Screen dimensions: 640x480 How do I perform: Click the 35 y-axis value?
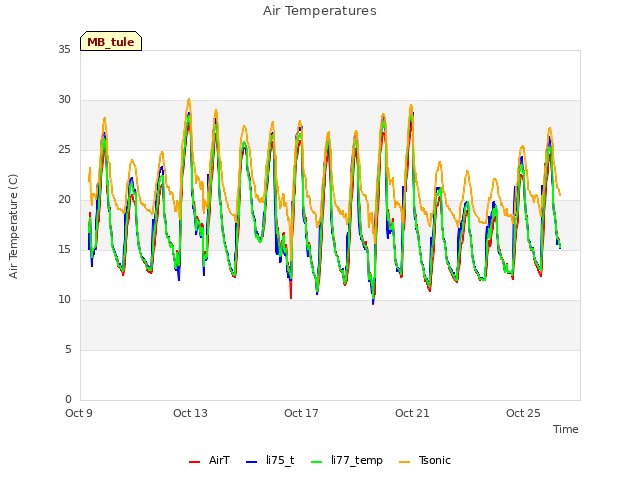[64, 49]
